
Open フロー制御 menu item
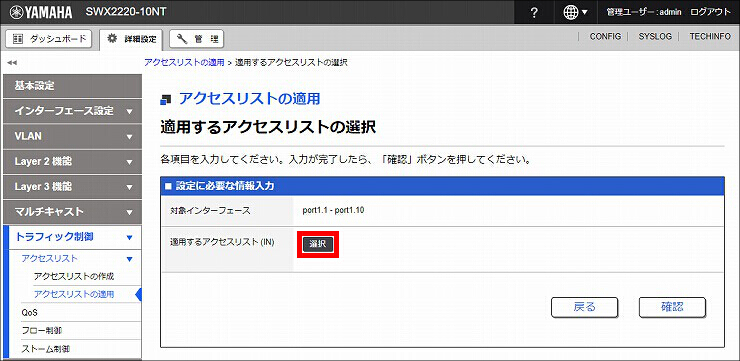[42, 330]
